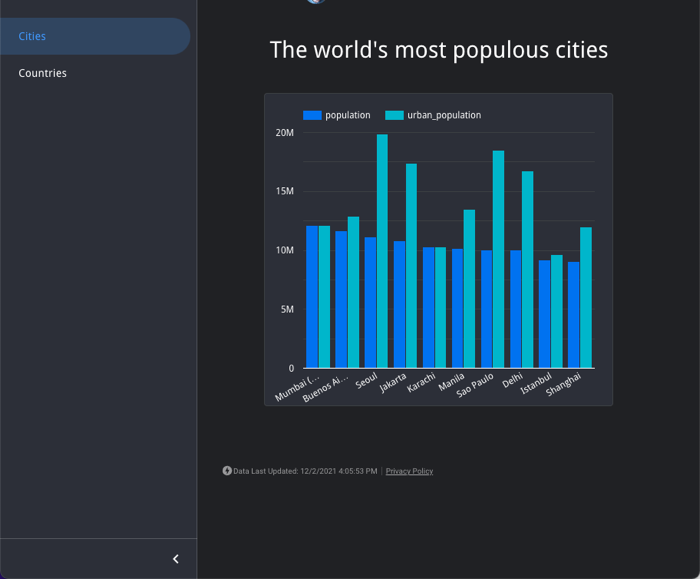Click the chart title text
Screen dimensions: 700x579
[x=438, y=50]
